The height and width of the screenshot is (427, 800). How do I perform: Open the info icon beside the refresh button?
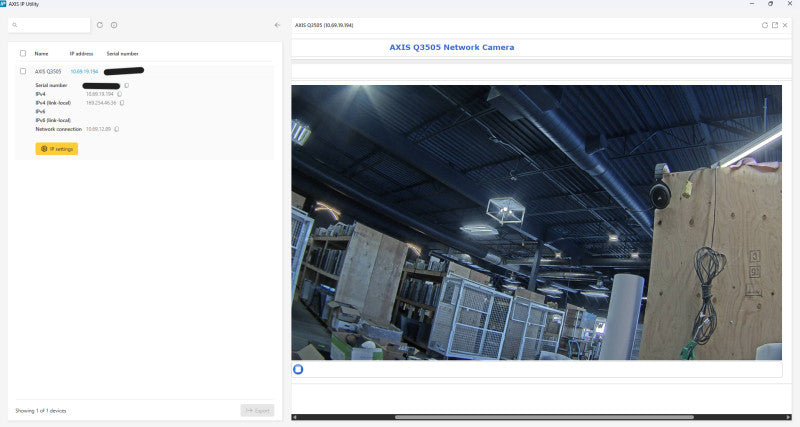pos(114,25)
